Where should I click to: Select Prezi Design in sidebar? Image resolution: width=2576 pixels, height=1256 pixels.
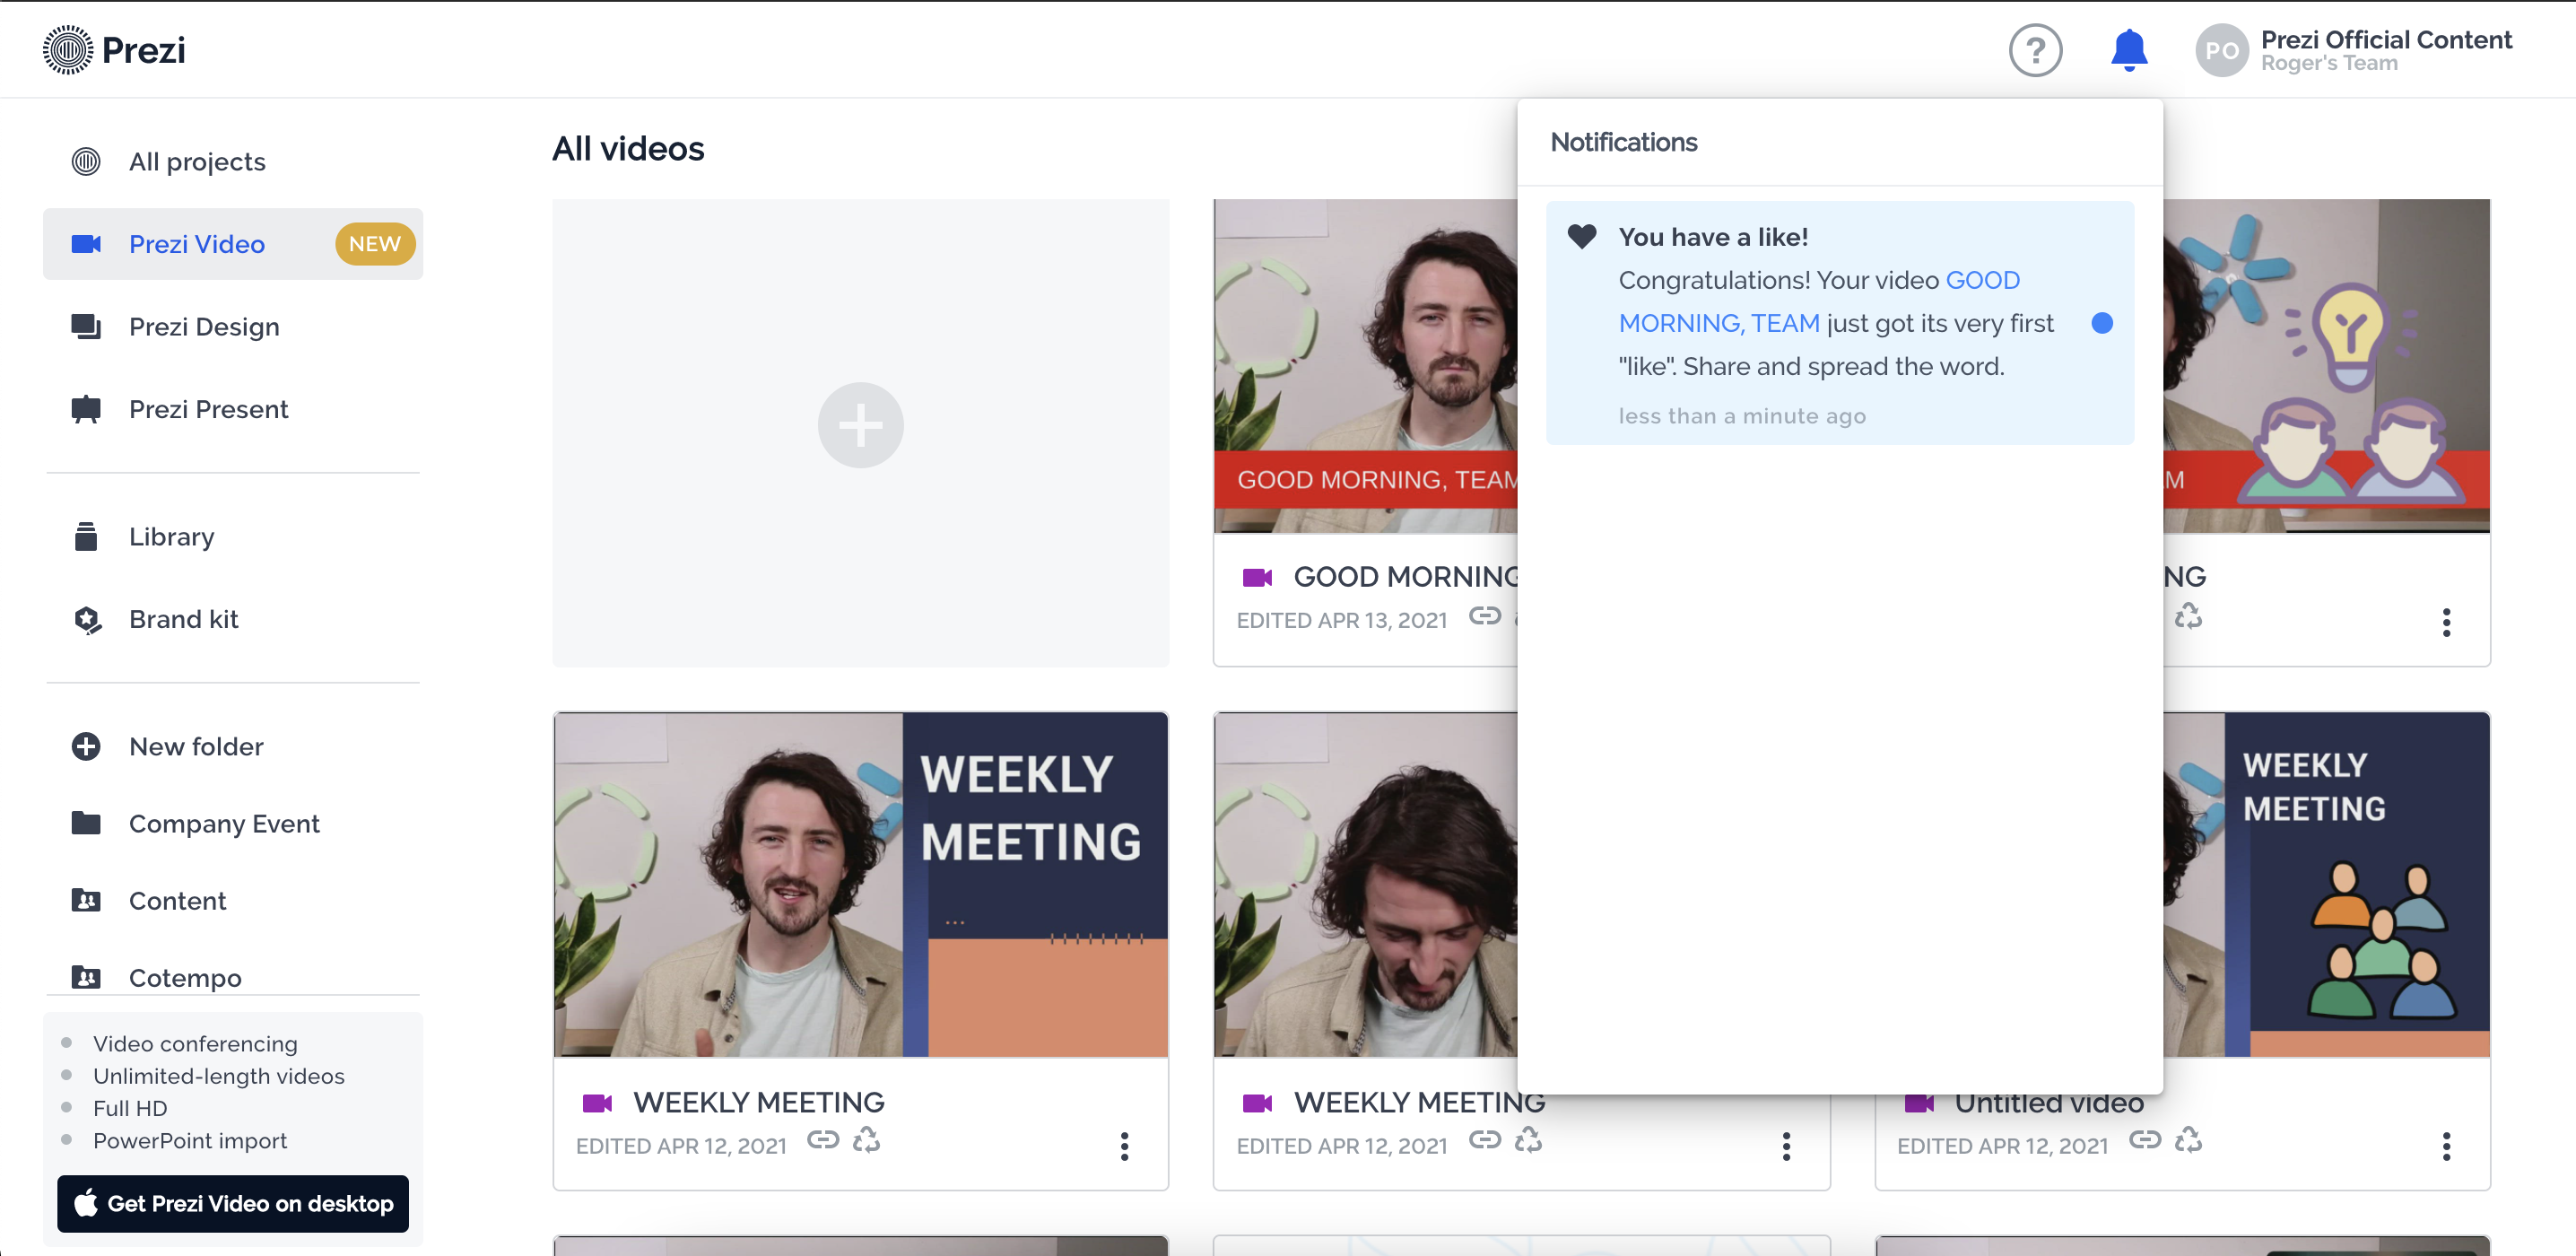point(204,327)
